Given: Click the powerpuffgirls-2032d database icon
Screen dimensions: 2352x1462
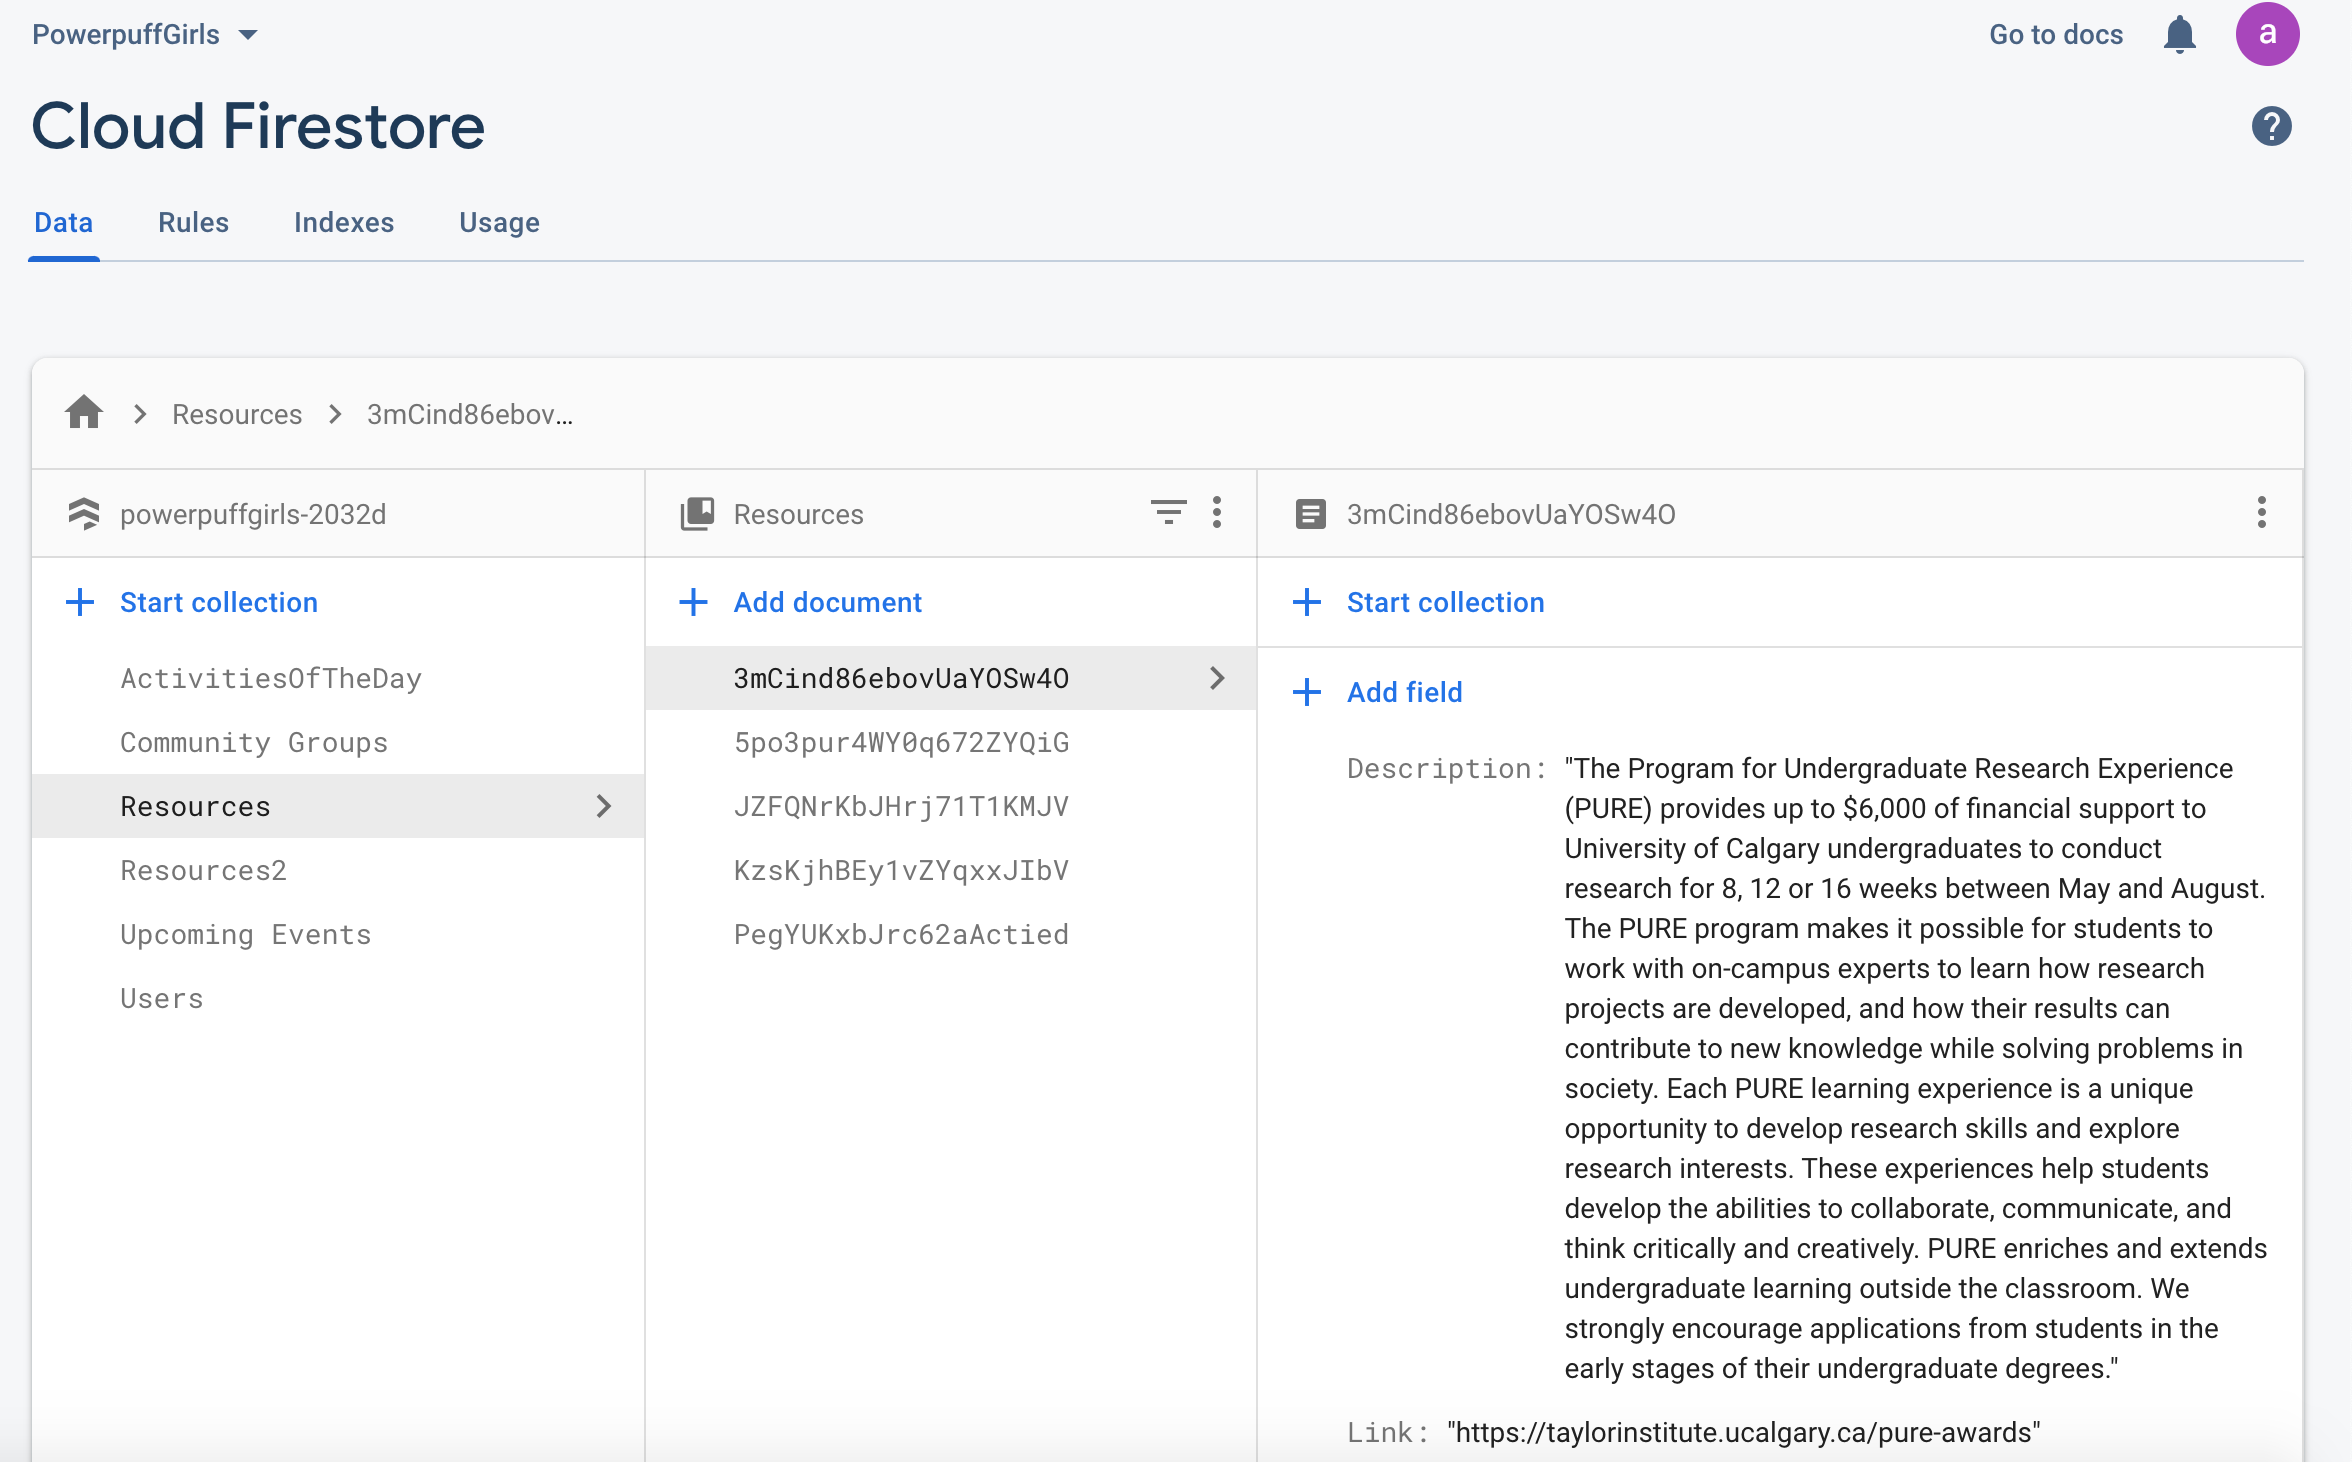Looking at the screenshot, I should 84,514.
